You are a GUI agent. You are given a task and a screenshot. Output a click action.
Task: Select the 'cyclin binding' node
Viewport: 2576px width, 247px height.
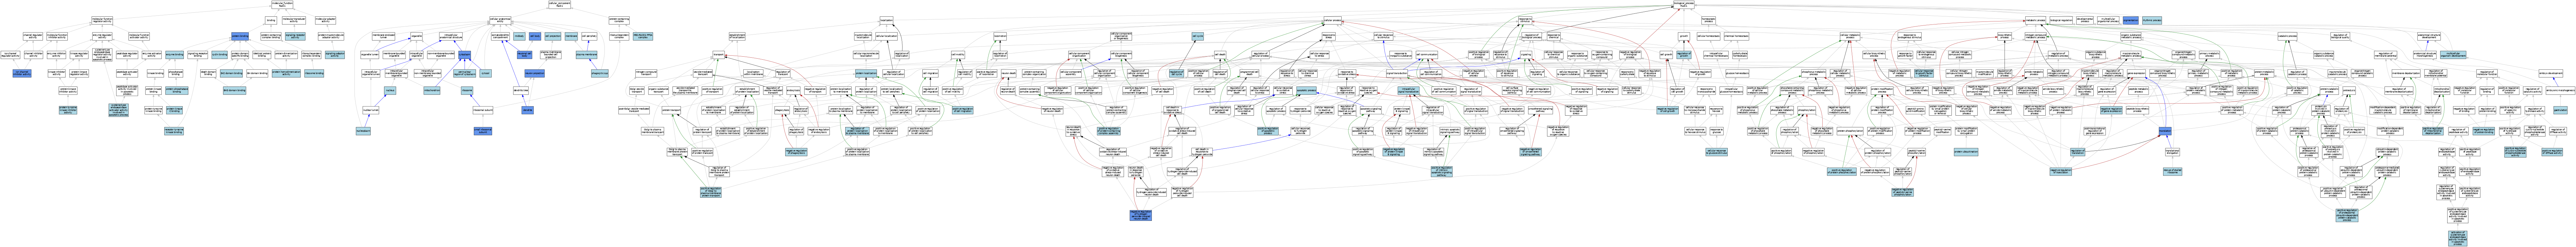219,55
